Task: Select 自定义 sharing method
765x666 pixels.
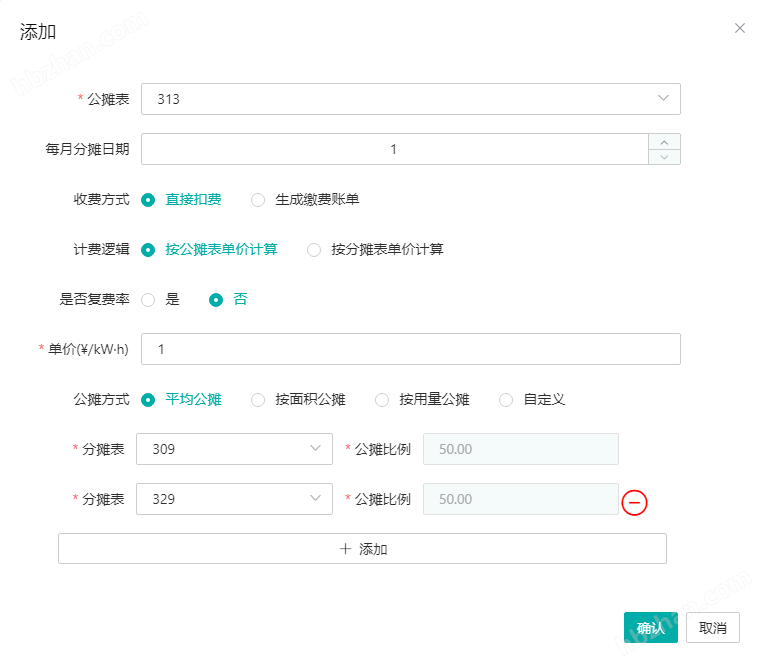Action: [532, 400]
